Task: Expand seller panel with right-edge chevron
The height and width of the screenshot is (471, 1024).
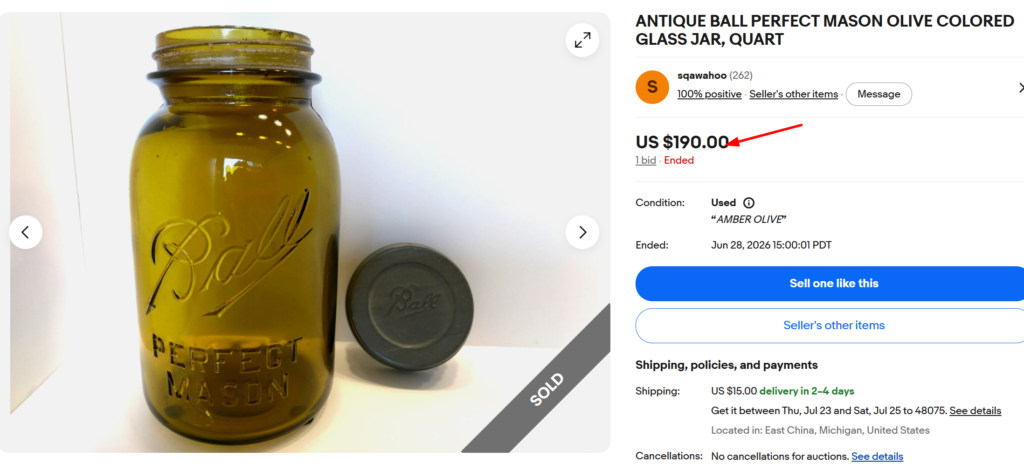Action: coord(1020,87)
